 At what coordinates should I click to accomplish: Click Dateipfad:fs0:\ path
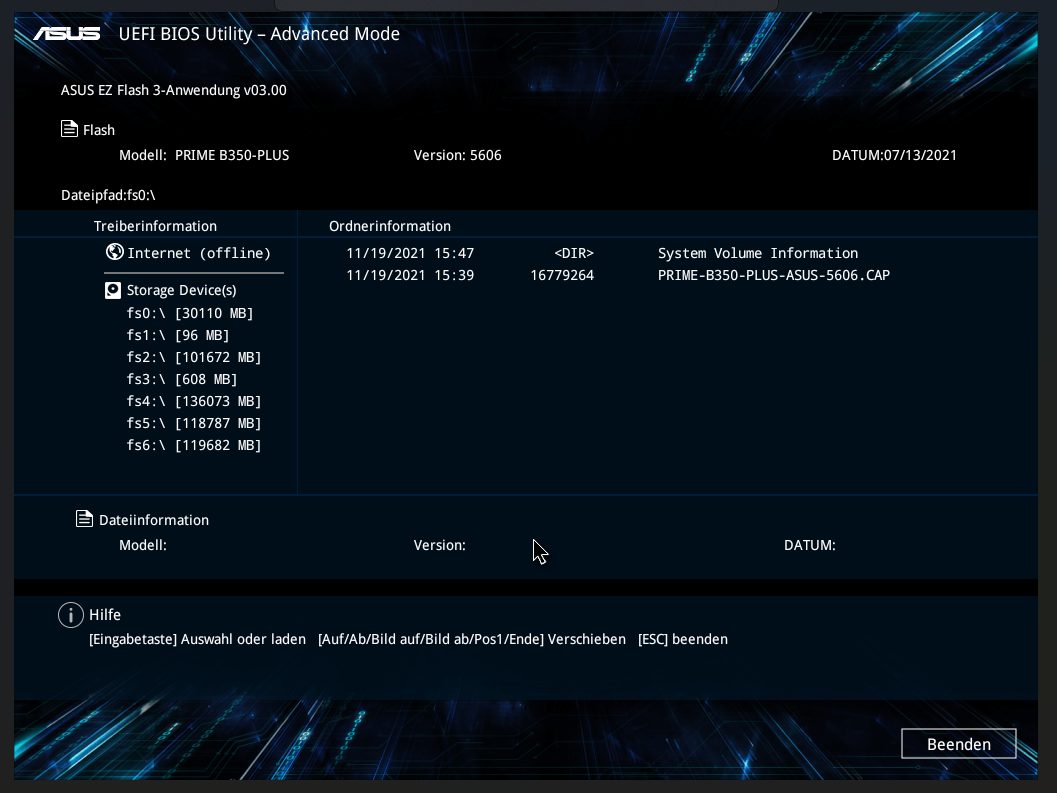[108, 195]
